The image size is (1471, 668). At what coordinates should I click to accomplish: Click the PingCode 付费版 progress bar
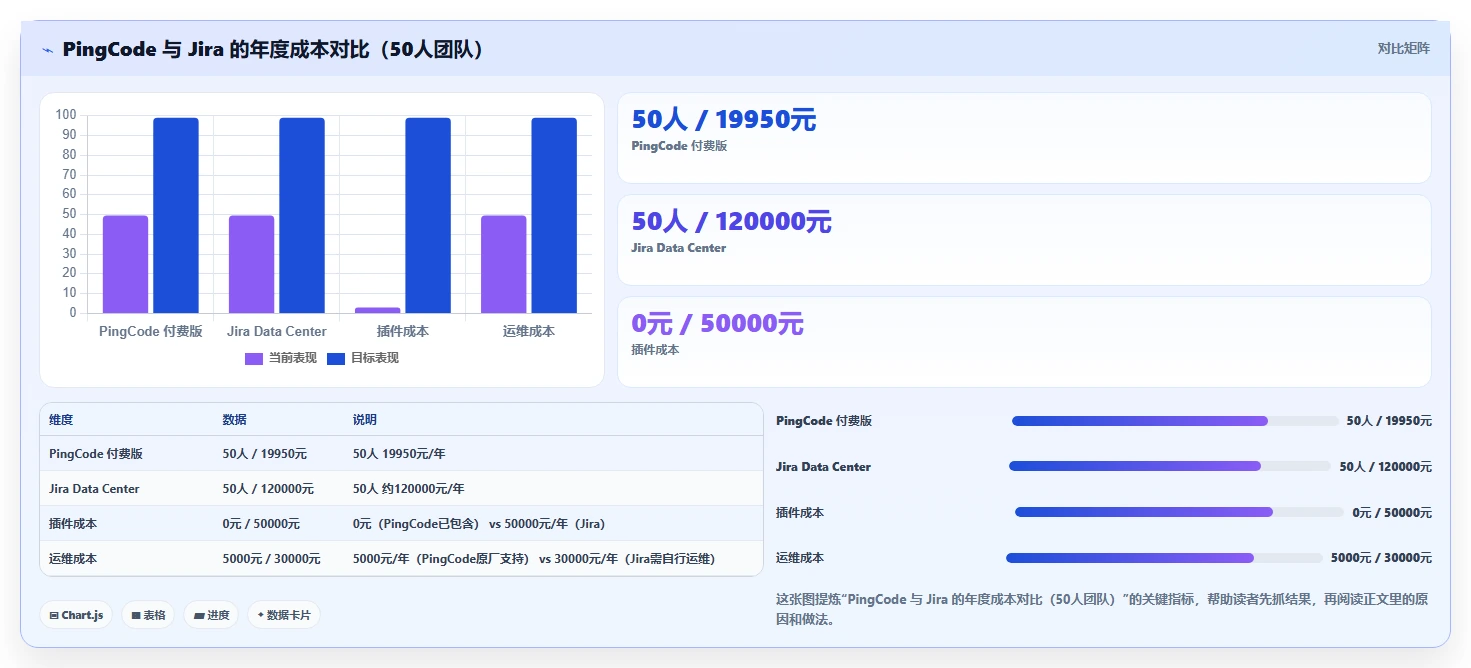(1175, 421)
